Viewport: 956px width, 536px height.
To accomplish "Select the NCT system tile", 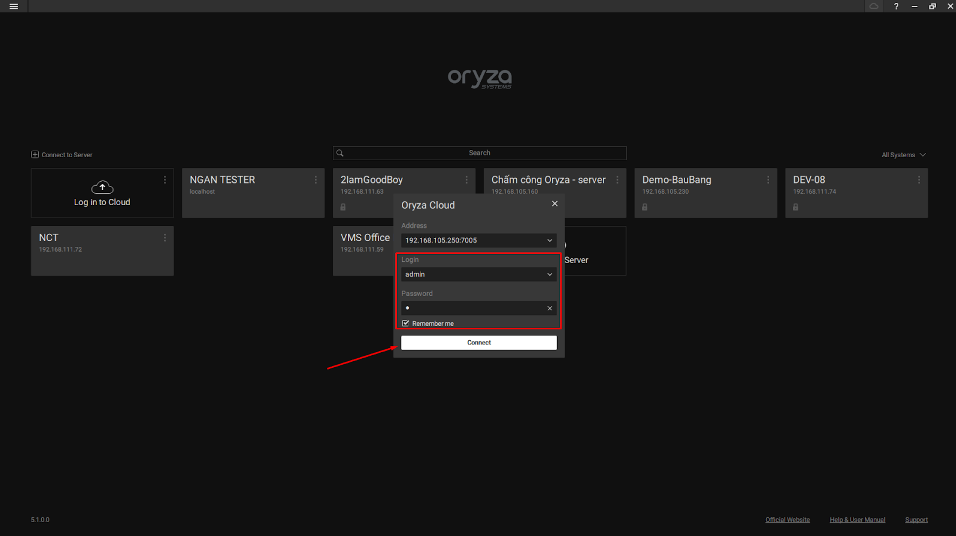I will (x=102, y=251).
